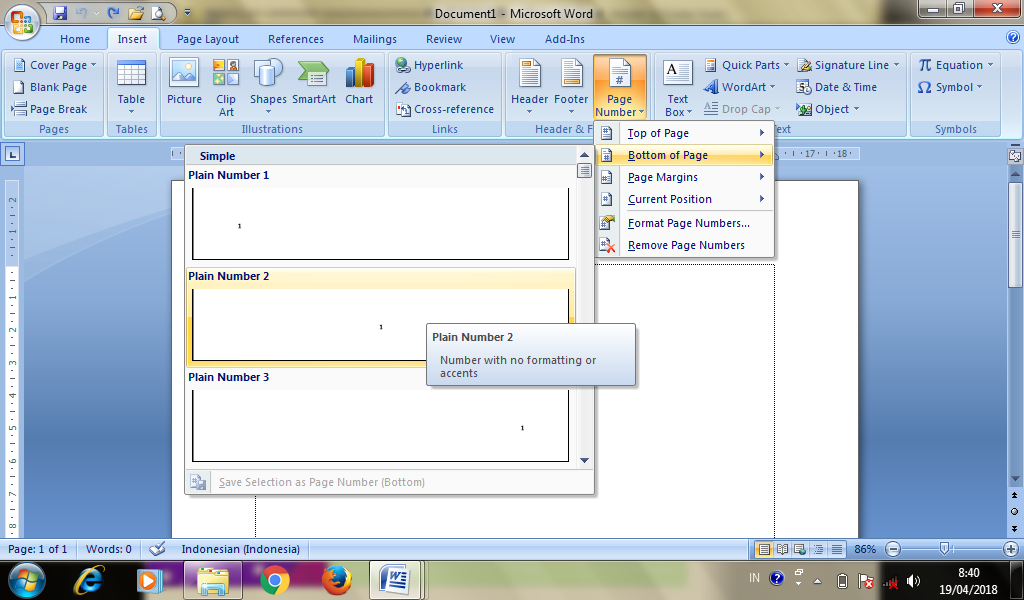The width and height of the screenshot is (1024, 600).
Task: Insert an Equation
Action: 955,65
